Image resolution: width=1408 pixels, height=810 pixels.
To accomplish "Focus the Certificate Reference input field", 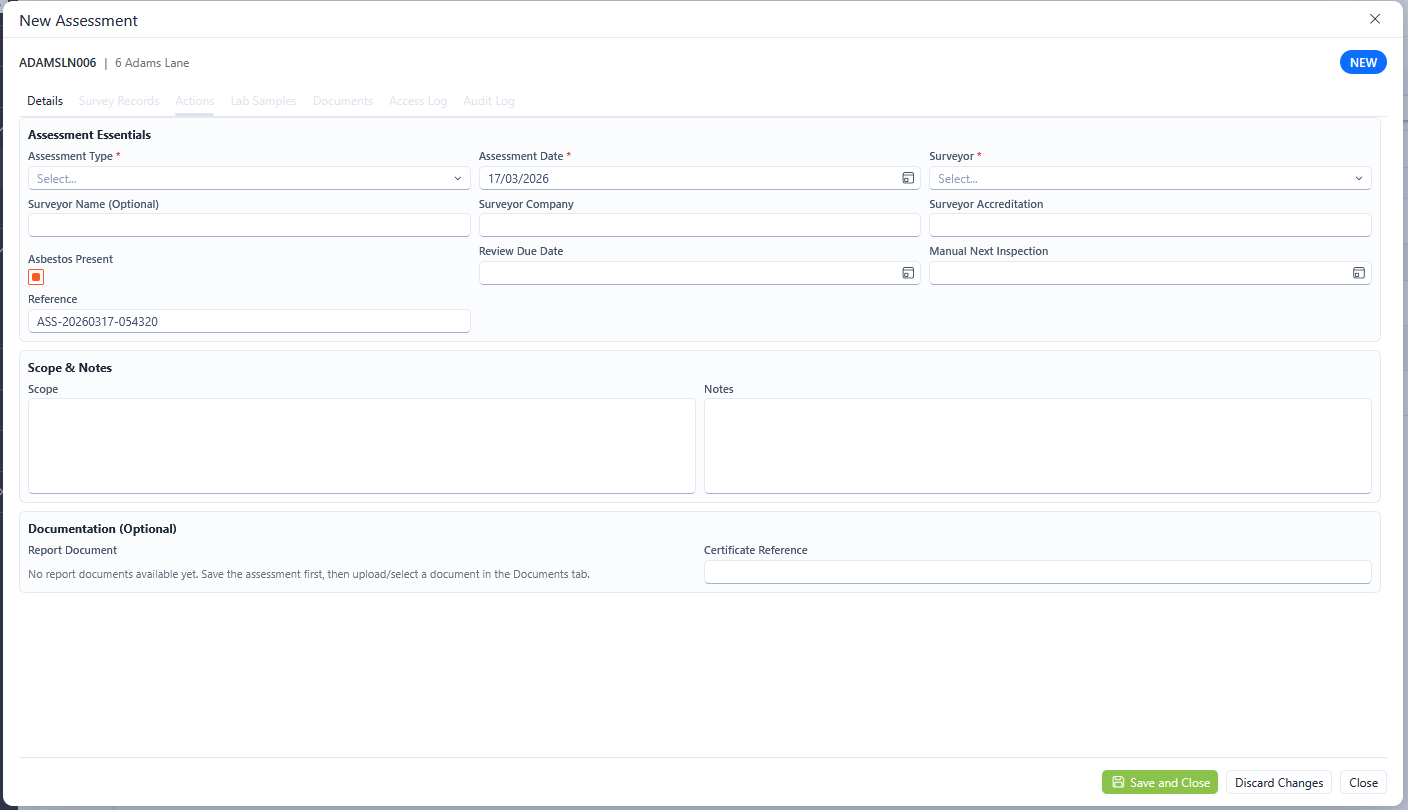I will [x=1037, y=572].
